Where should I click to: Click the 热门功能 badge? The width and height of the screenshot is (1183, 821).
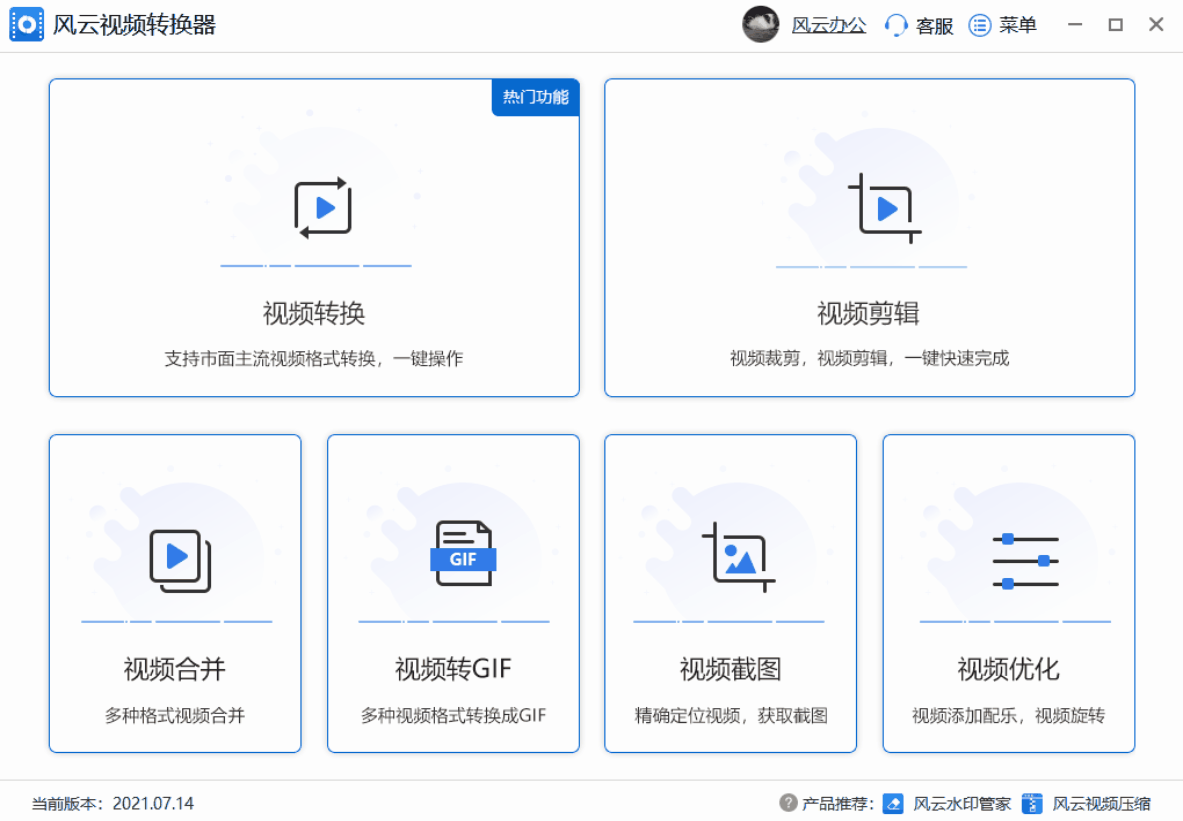point(535,97)
